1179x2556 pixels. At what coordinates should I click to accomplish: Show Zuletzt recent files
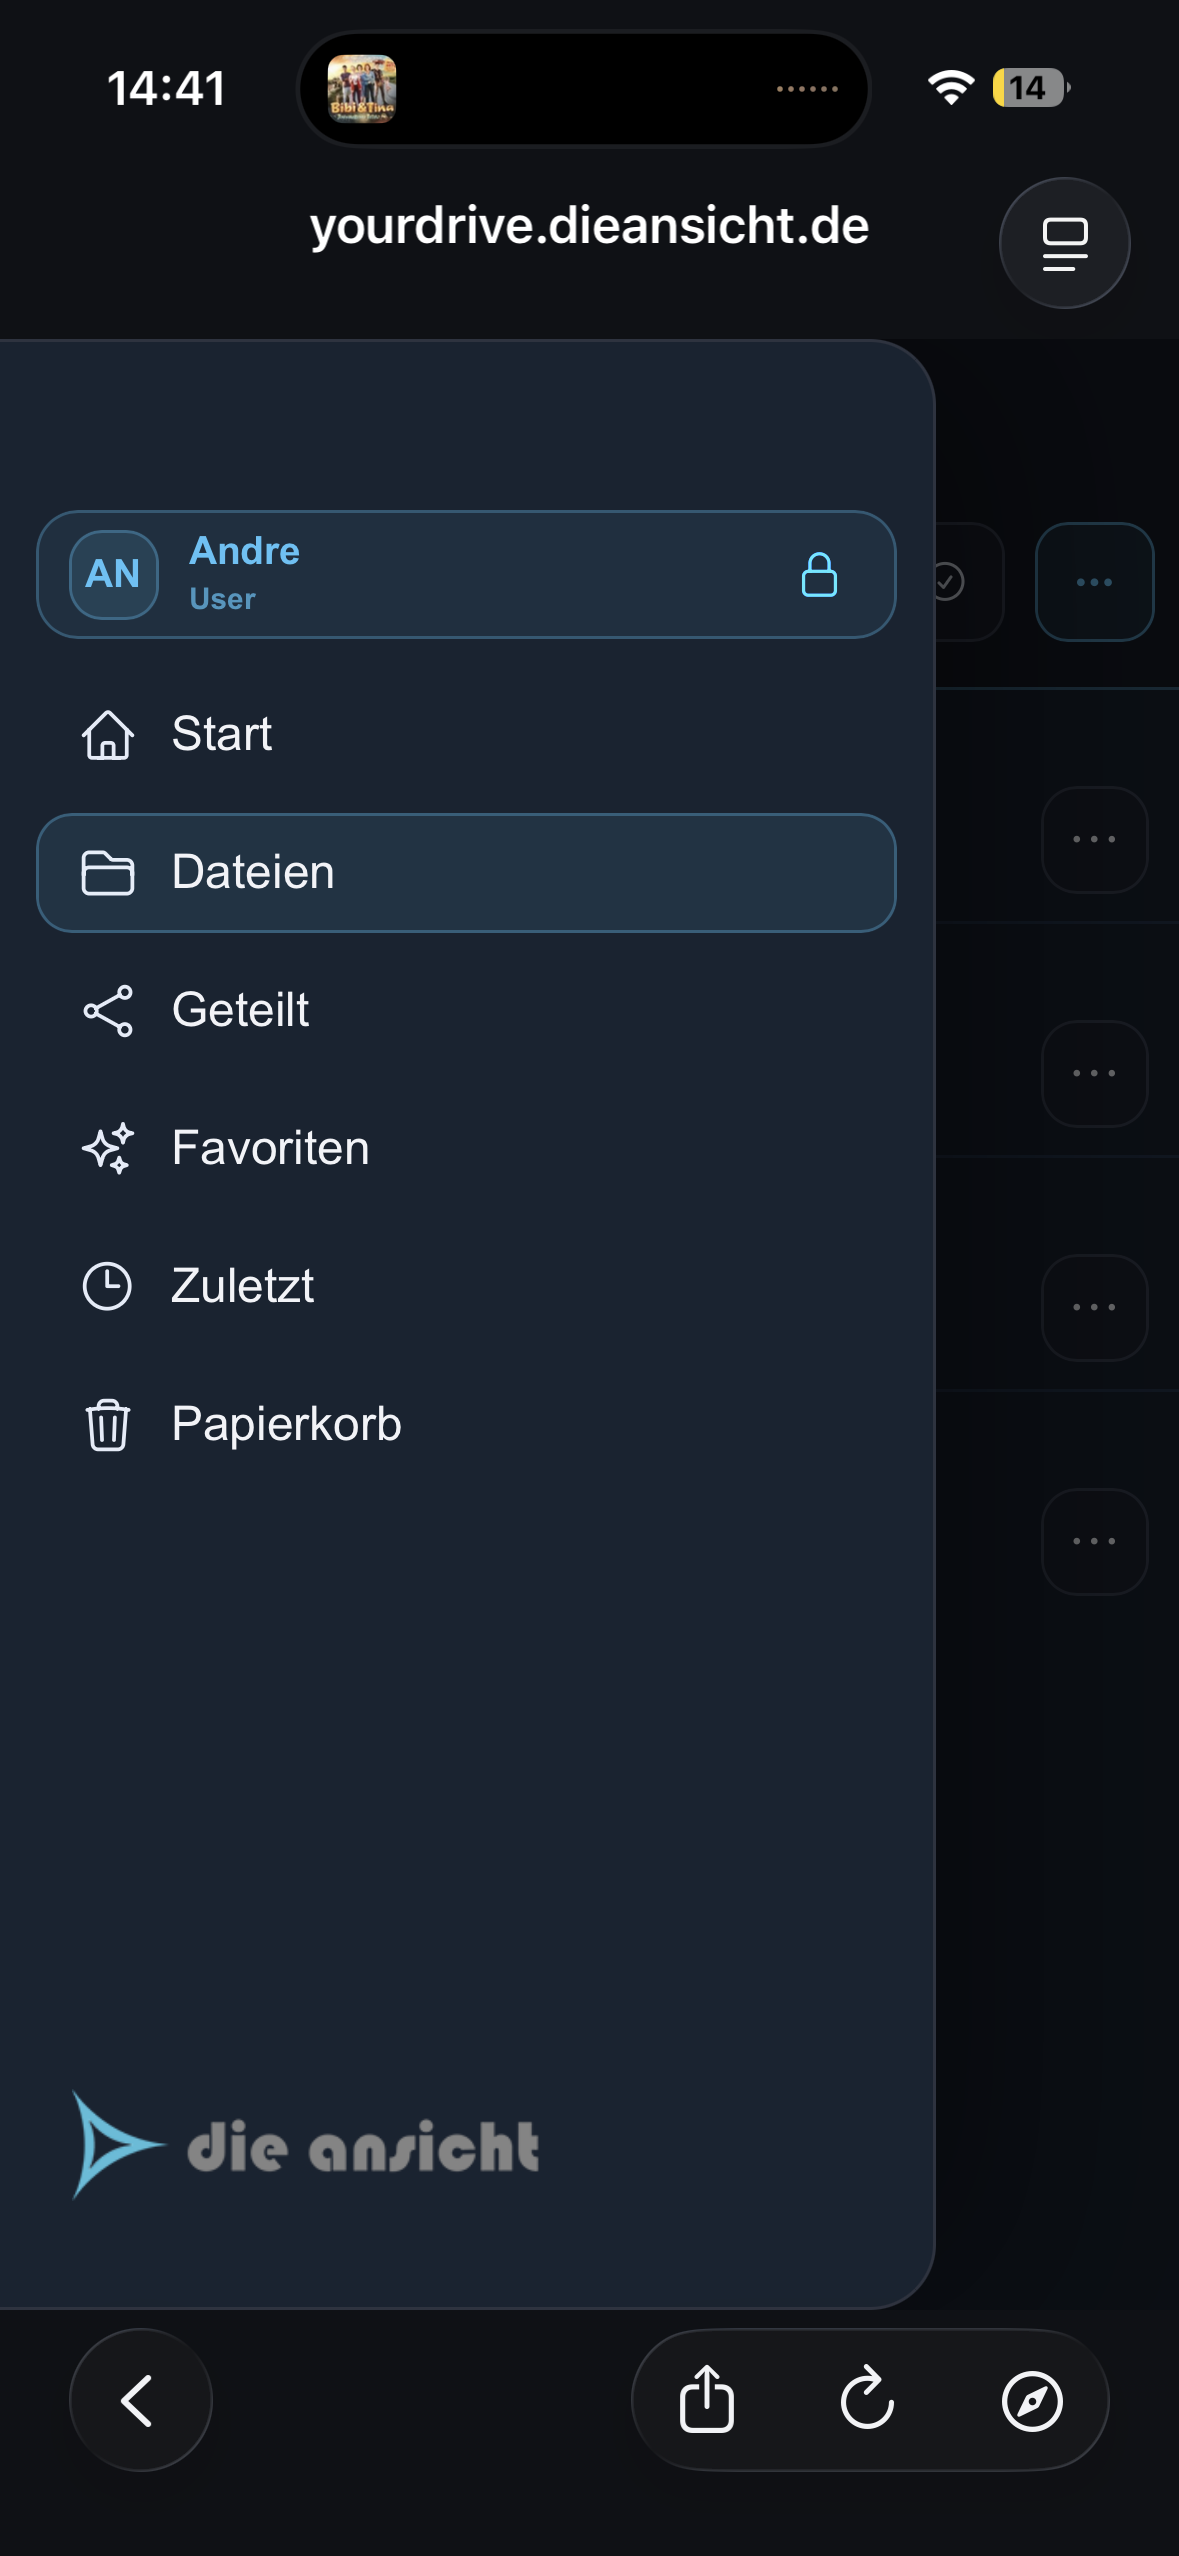coord(466,1286)
